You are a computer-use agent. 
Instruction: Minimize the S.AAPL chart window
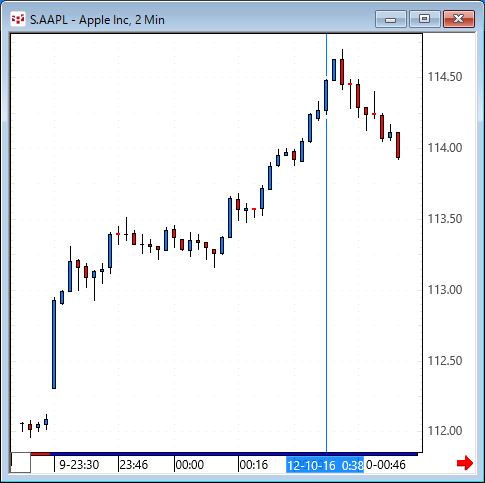pyautogui.click(x=391, y=19)
